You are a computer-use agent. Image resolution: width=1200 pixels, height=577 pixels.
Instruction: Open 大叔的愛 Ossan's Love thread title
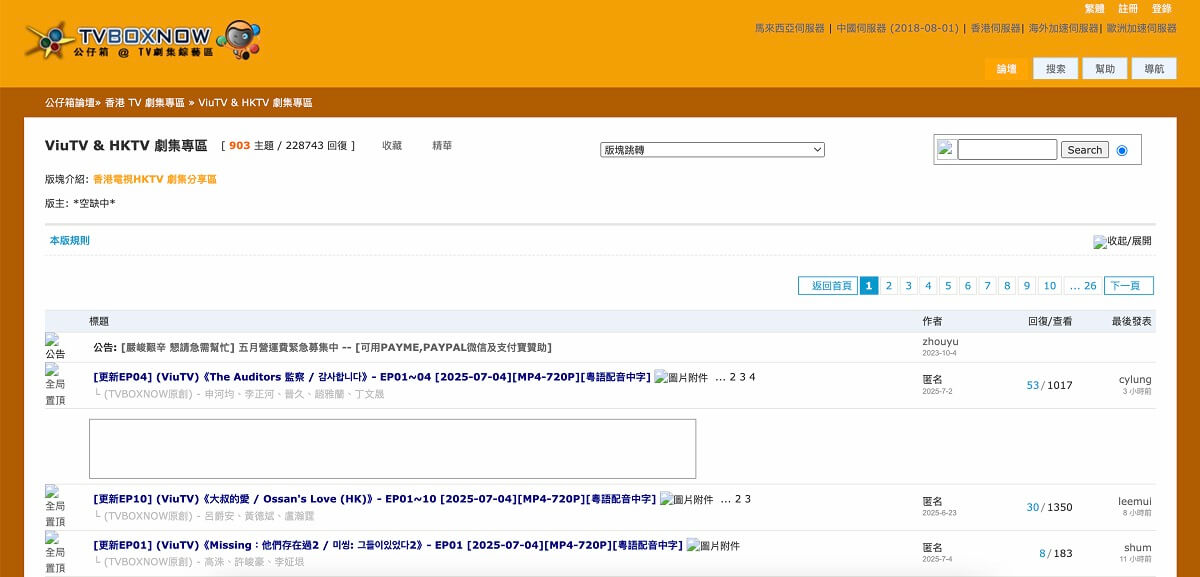[375, 499]
